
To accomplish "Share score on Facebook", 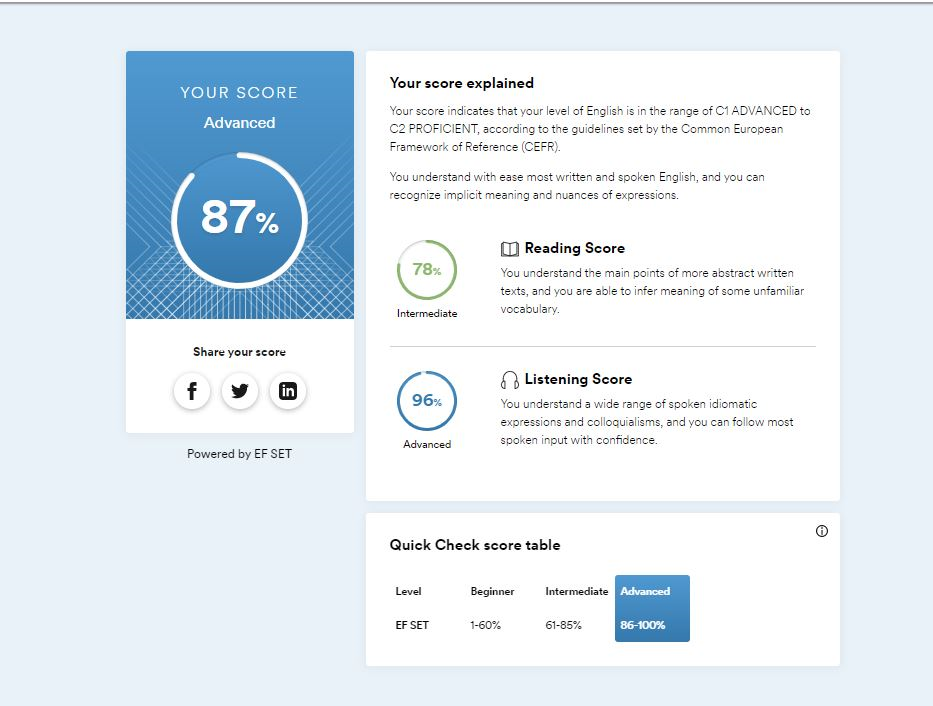I will (192, 391).
